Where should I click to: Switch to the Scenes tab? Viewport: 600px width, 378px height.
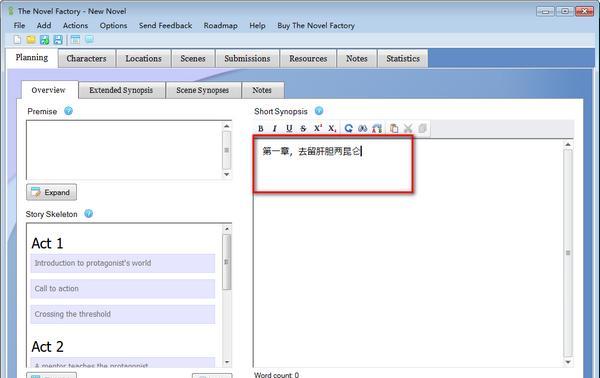click(193, 59)
